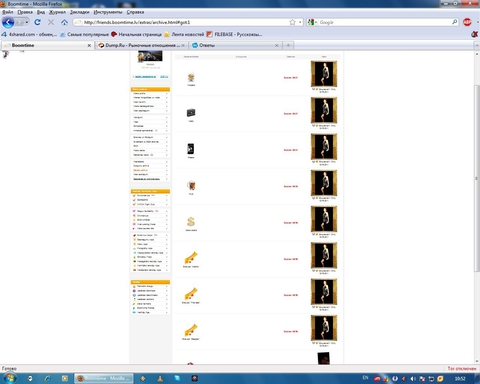Go back with the browser Back button
Viewport: 480px width, 384px height.
click(8, 22)
